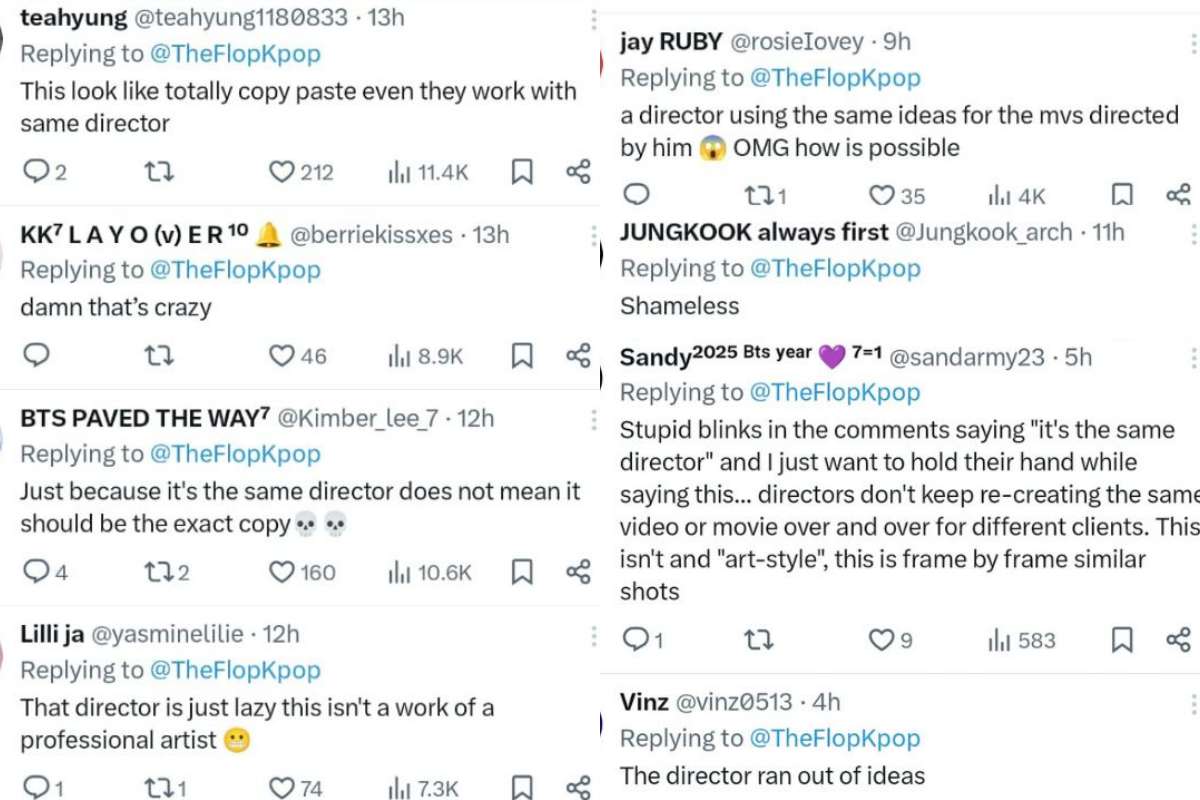Share jay RUBY's reply

pos(1178,195)
